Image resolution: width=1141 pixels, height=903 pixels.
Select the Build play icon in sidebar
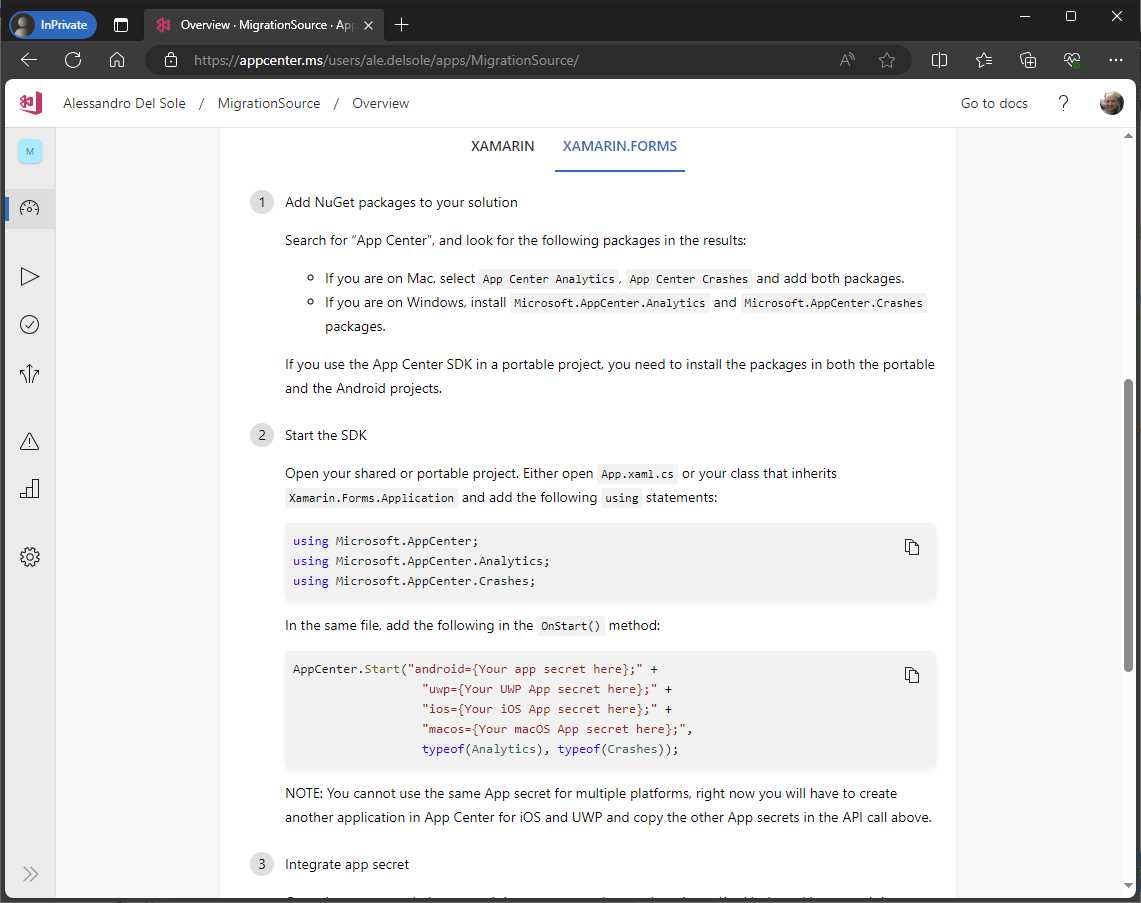click(30, 276)
